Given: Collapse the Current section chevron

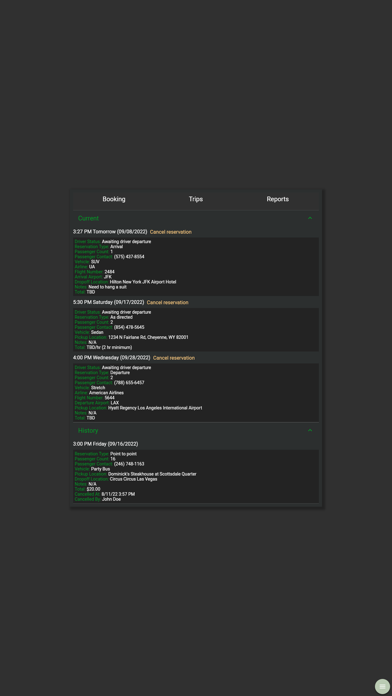Looking at the screenshot, I should coord(310,218).
